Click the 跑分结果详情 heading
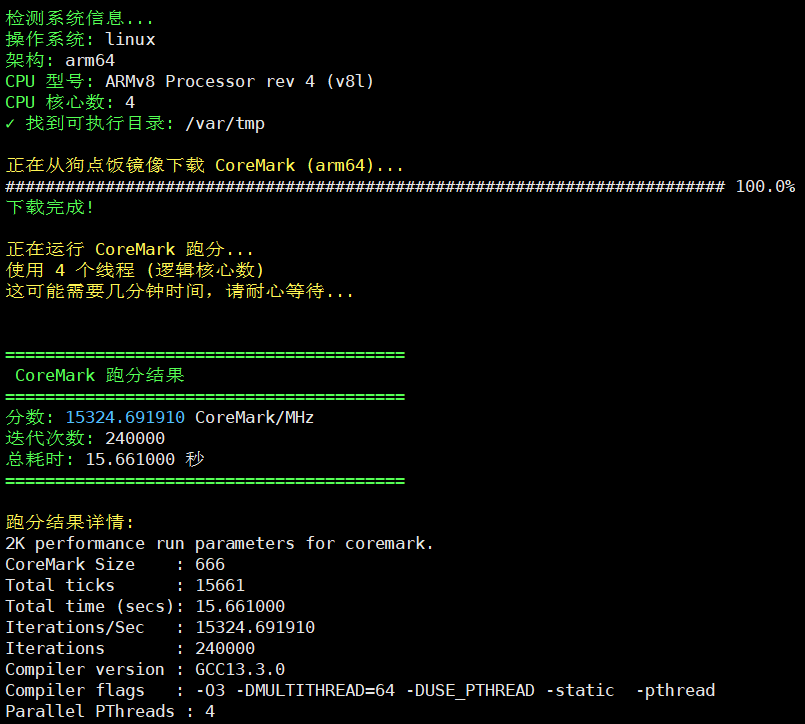The height and width of the screenshot is (724, 805). [70, 522]
